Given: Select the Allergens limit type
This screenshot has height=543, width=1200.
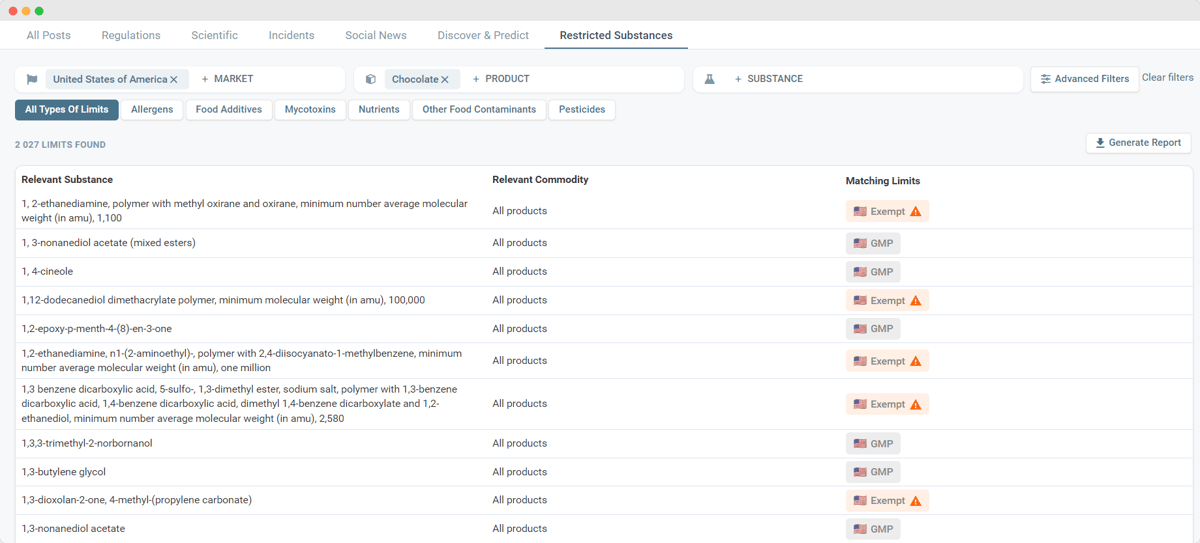Looking at the screenshot, I should click(152, 110).
